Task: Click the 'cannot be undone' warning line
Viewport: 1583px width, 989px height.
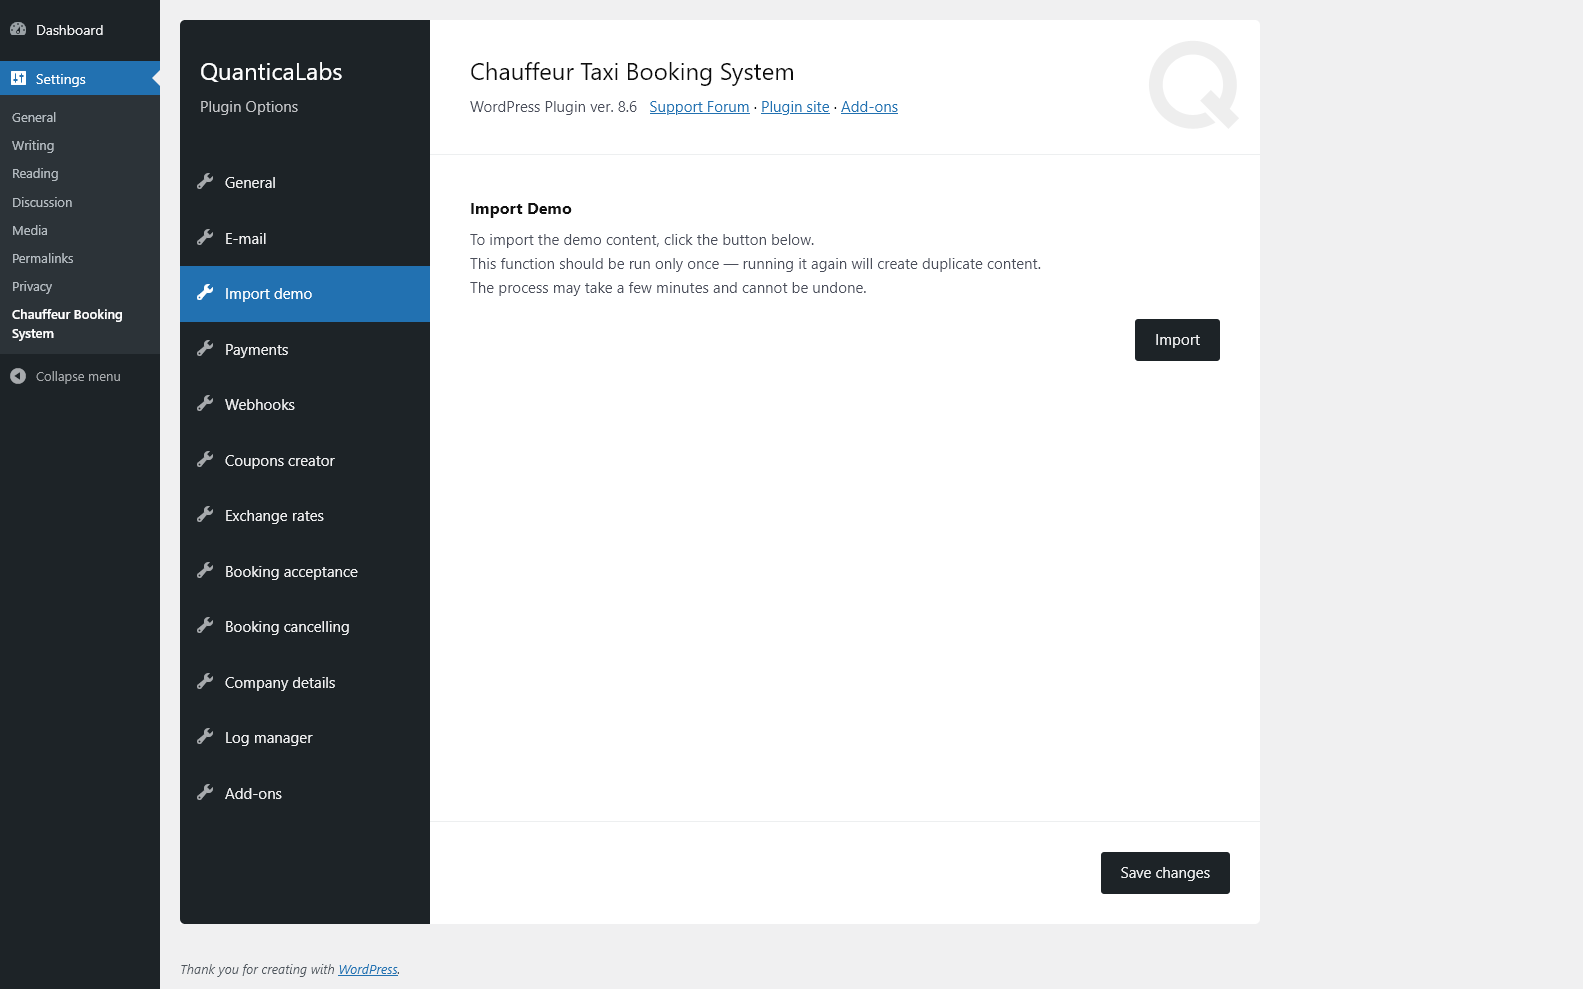Action: (x=668, y=288)
